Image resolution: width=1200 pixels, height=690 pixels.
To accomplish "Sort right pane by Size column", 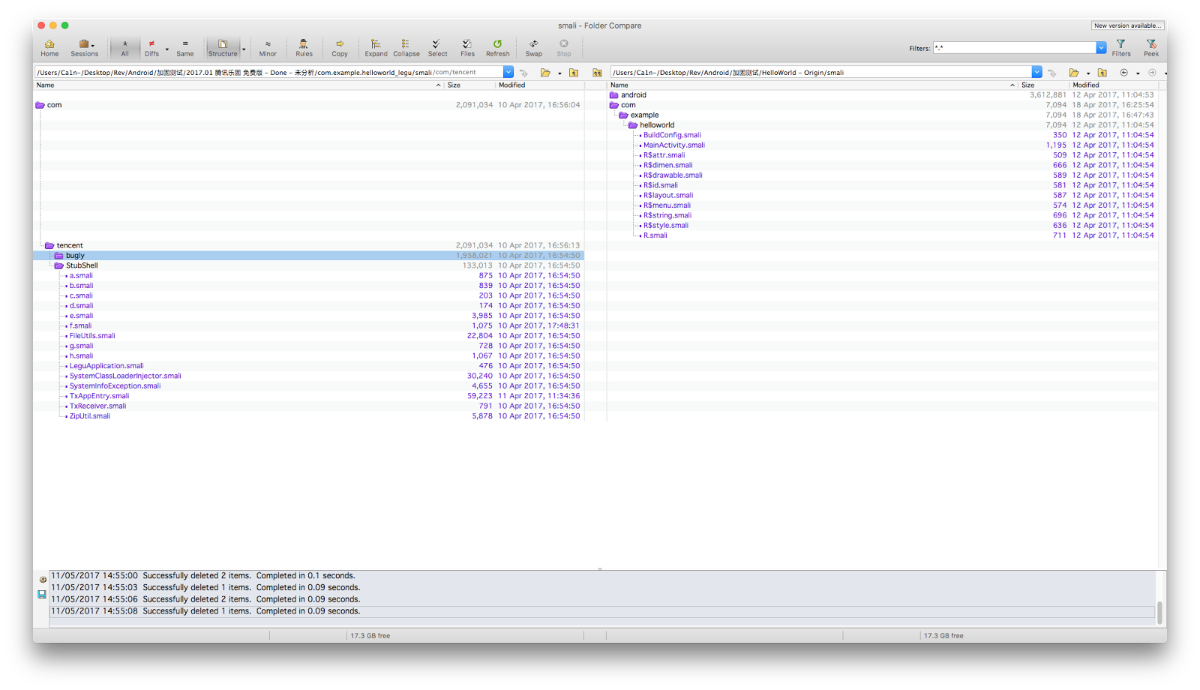I will pyautogui.click(x=1043, y=85).
